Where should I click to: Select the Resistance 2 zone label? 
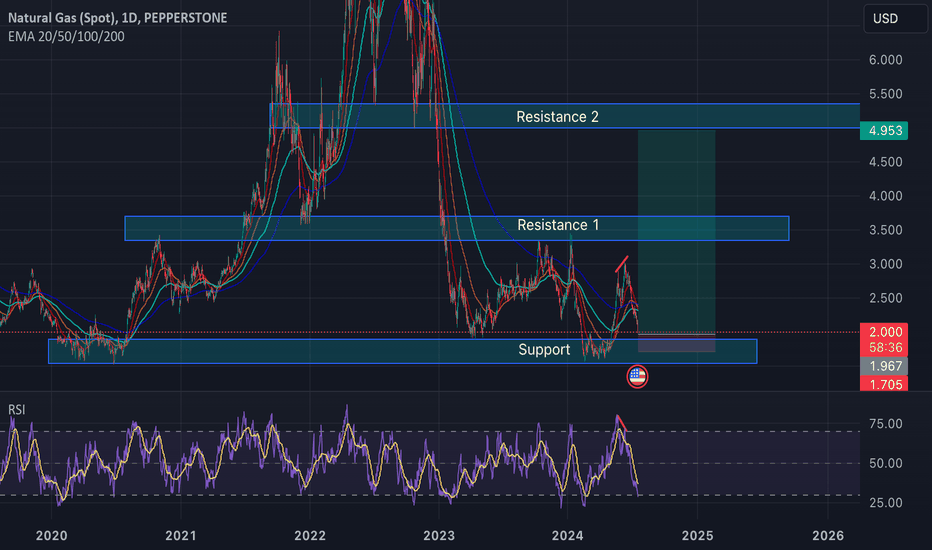(557, 117)
